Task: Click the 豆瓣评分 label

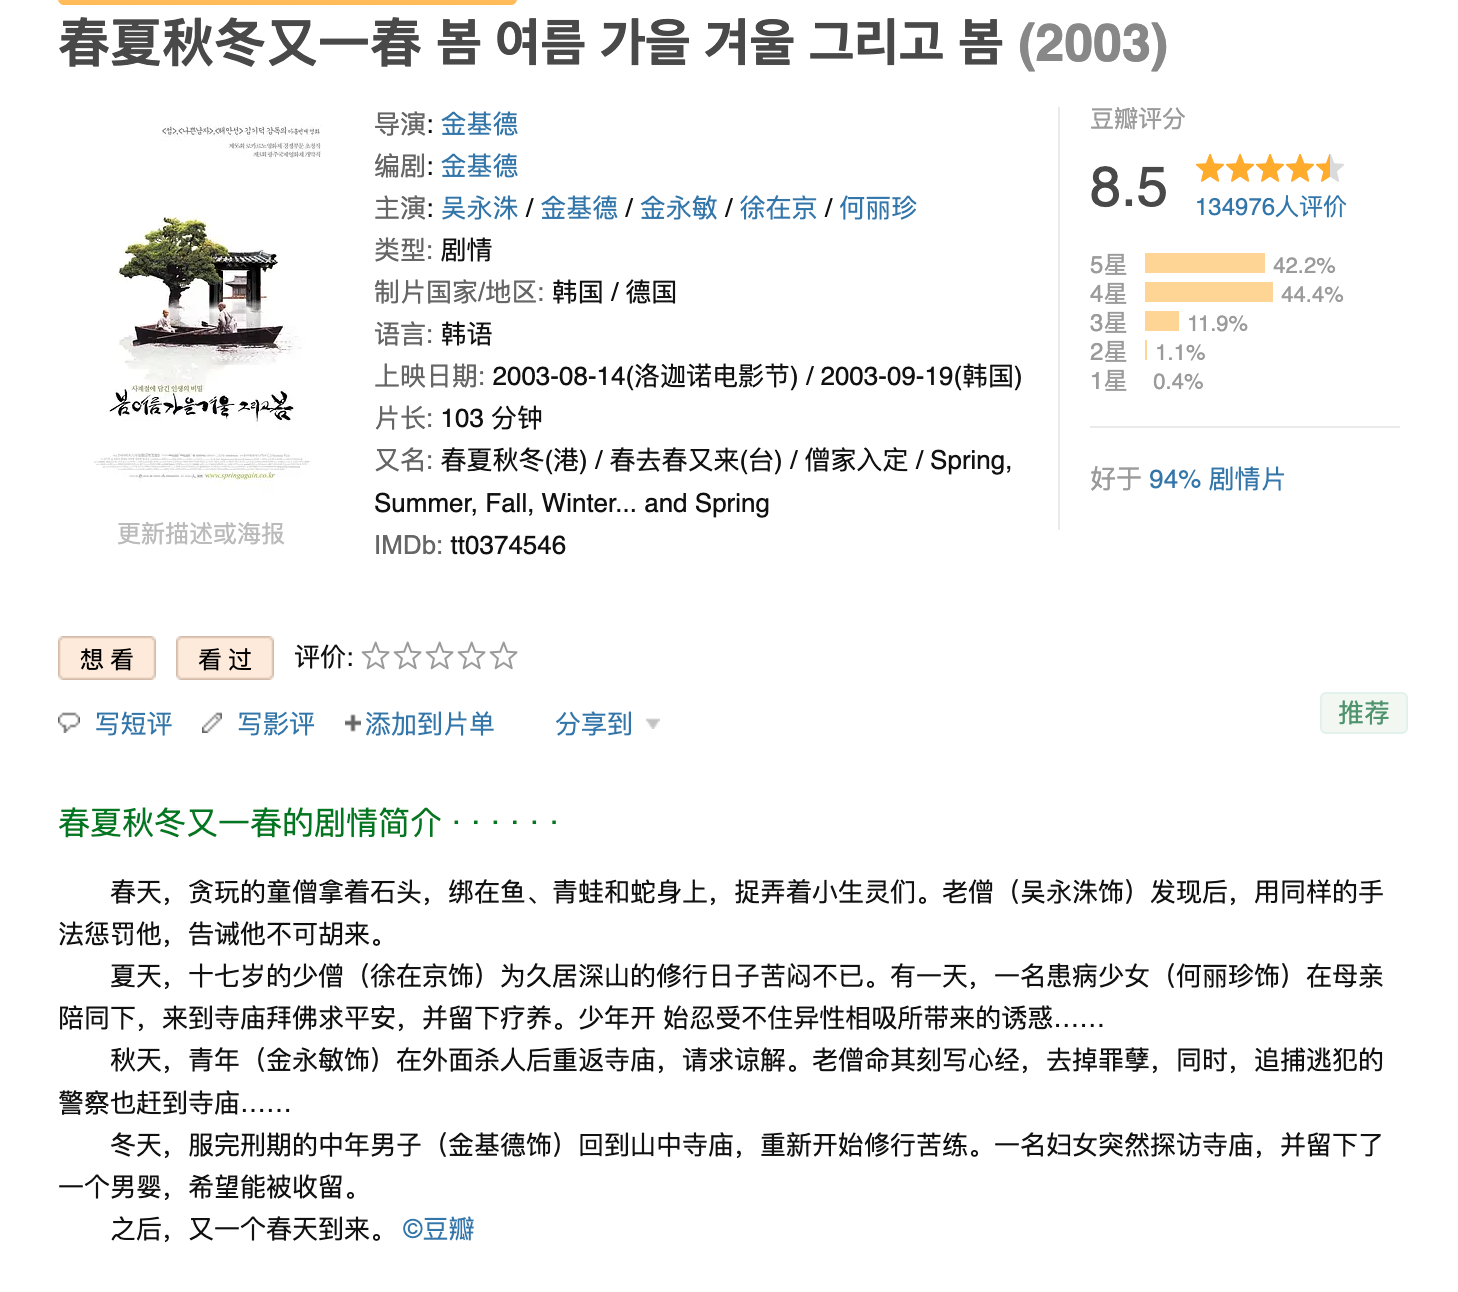Action: click(1138, 119)
